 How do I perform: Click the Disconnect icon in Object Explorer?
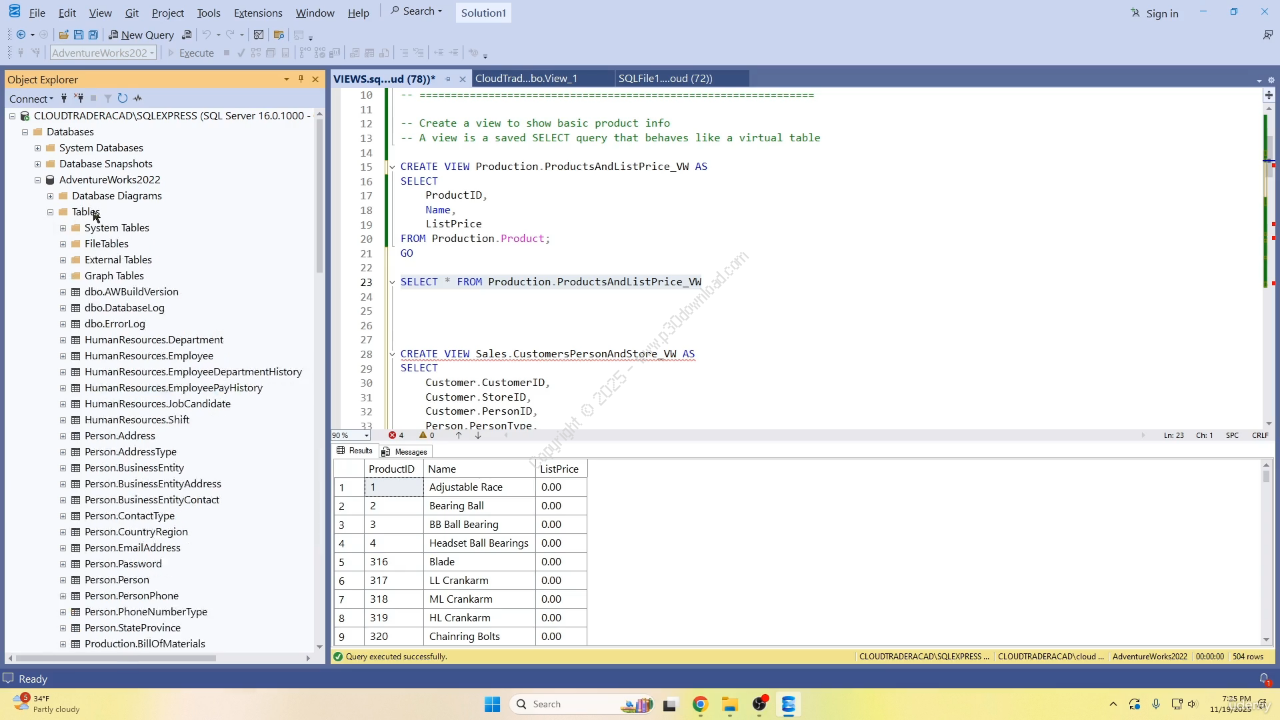click(78, 98)
